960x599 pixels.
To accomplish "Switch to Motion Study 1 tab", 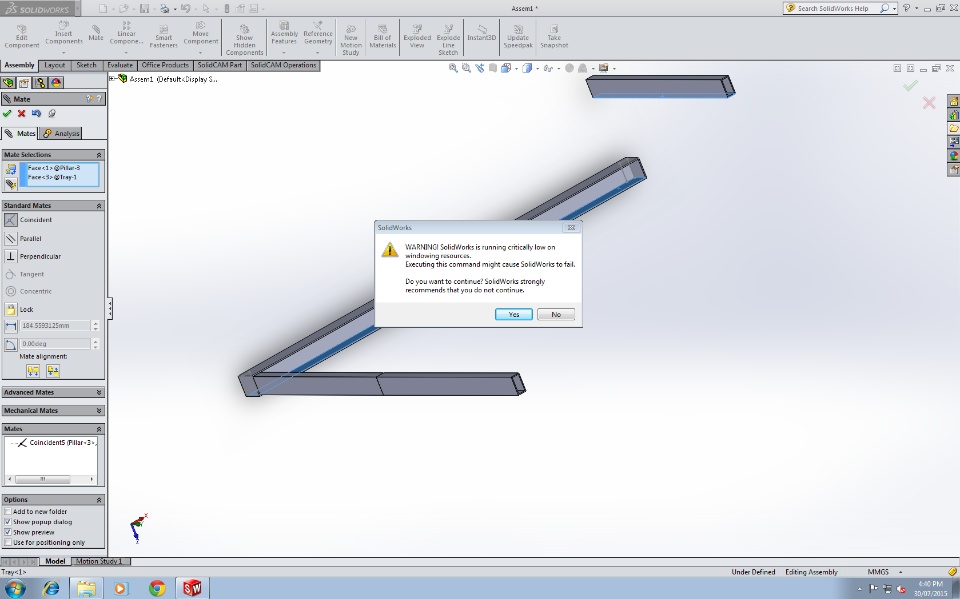I will (100, 561).
